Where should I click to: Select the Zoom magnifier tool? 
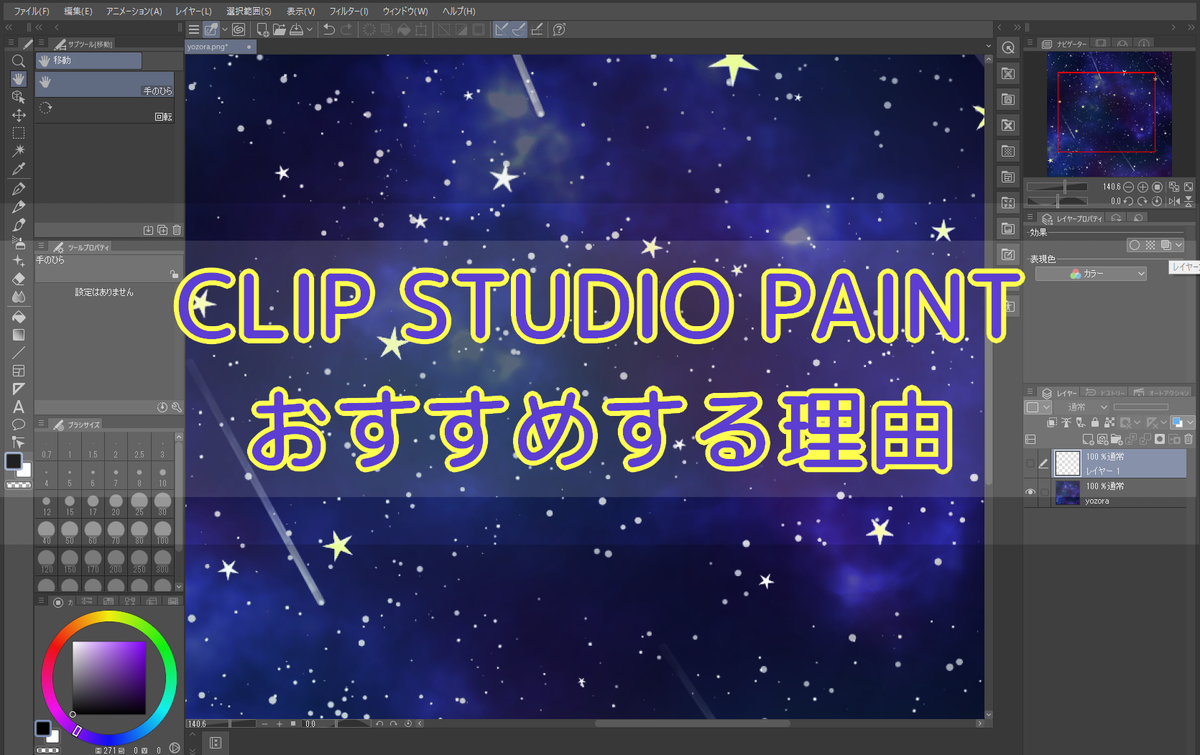click(x=18, y=61)
